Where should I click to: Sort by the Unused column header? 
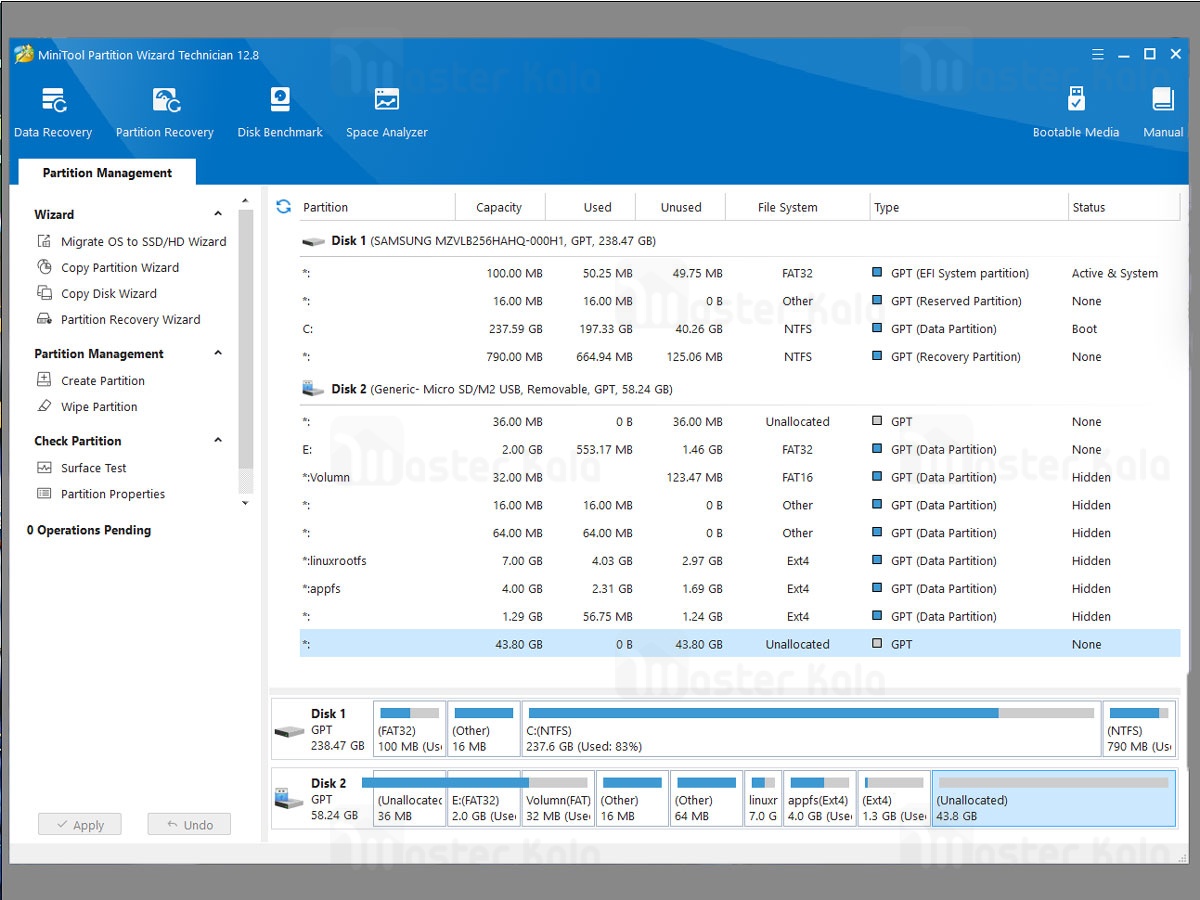tap(681, 207)
